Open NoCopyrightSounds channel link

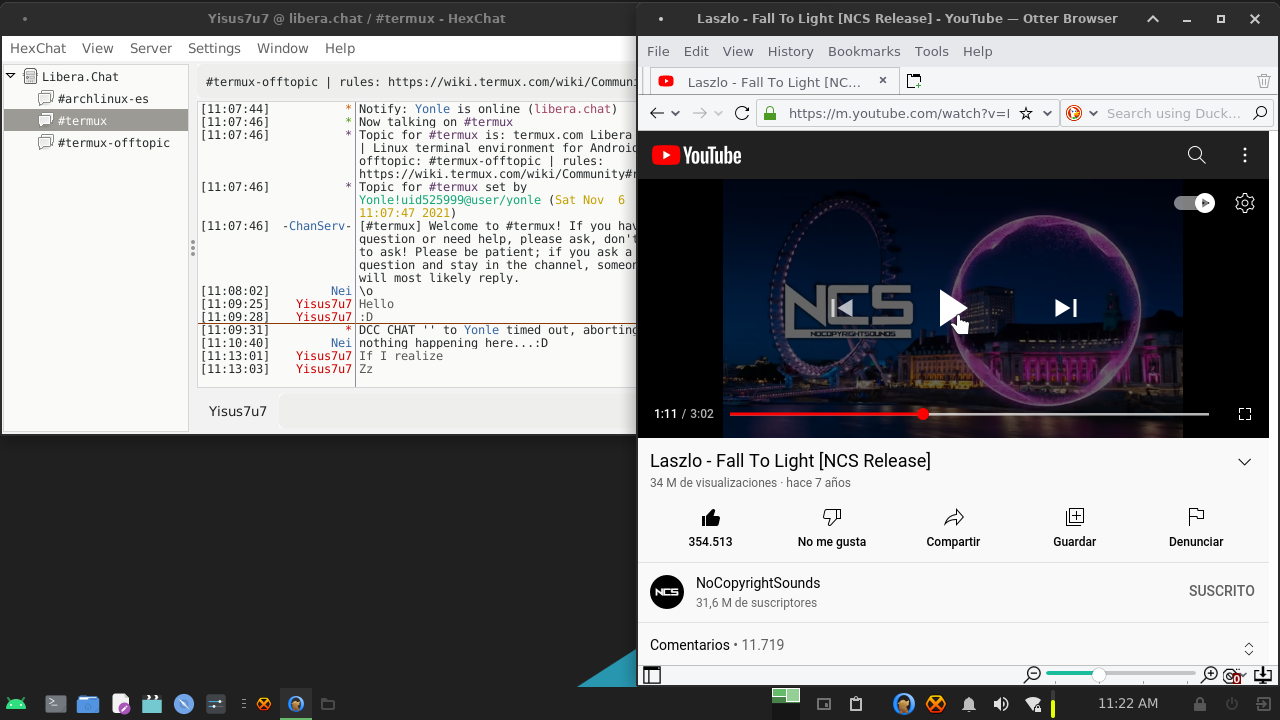pos(758,583)
